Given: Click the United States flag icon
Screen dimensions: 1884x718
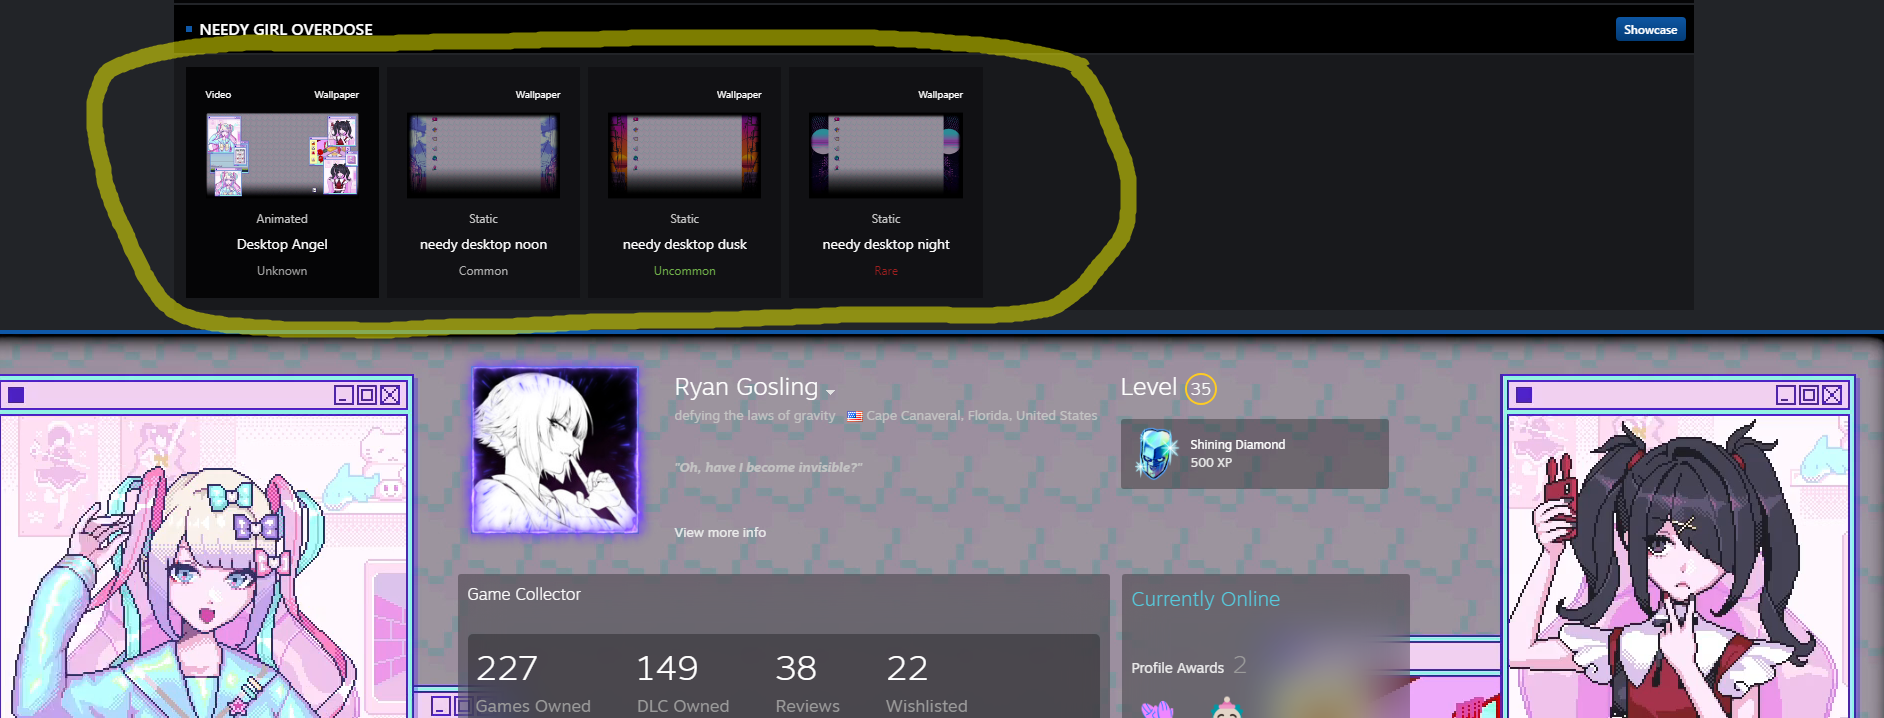Looking at the screenshot, I should 854,416.
